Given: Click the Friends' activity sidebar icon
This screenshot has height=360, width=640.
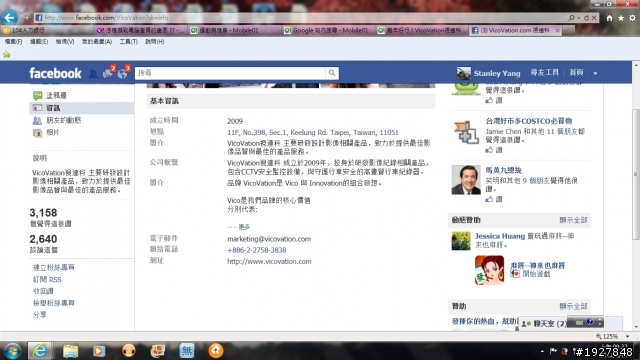Looking at the screenshot, I should [38, 120].
